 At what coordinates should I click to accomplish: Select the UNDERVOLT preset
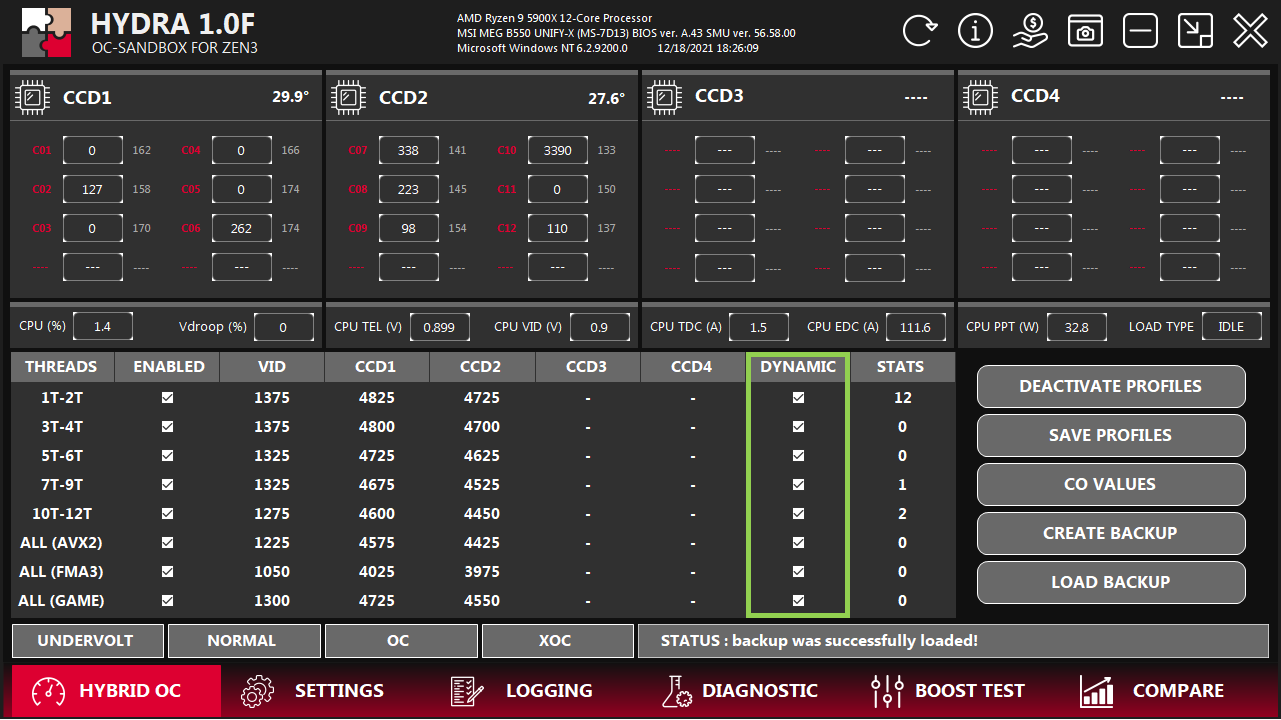pyautogui.click(x=86, y=640)
